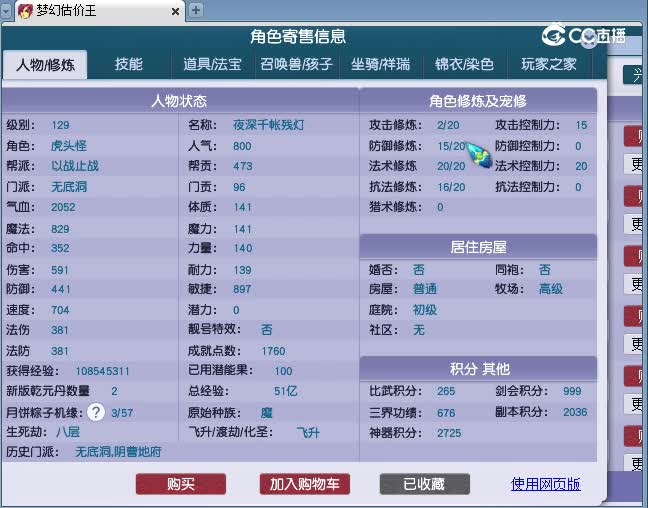Click the 副本积分 value 2036
Image resolution: width=648 pixels, height=508 pixels.
tap(575, 412)
